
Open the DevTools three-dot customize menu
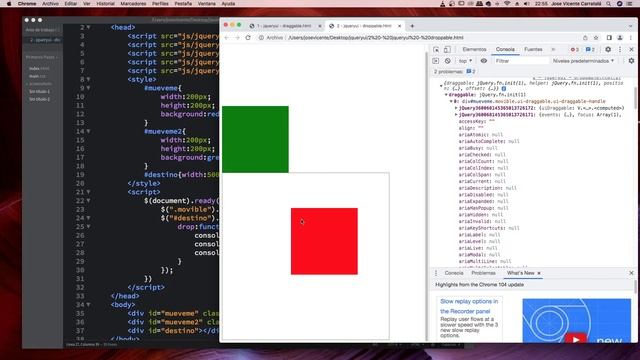(x=620, y=49)
